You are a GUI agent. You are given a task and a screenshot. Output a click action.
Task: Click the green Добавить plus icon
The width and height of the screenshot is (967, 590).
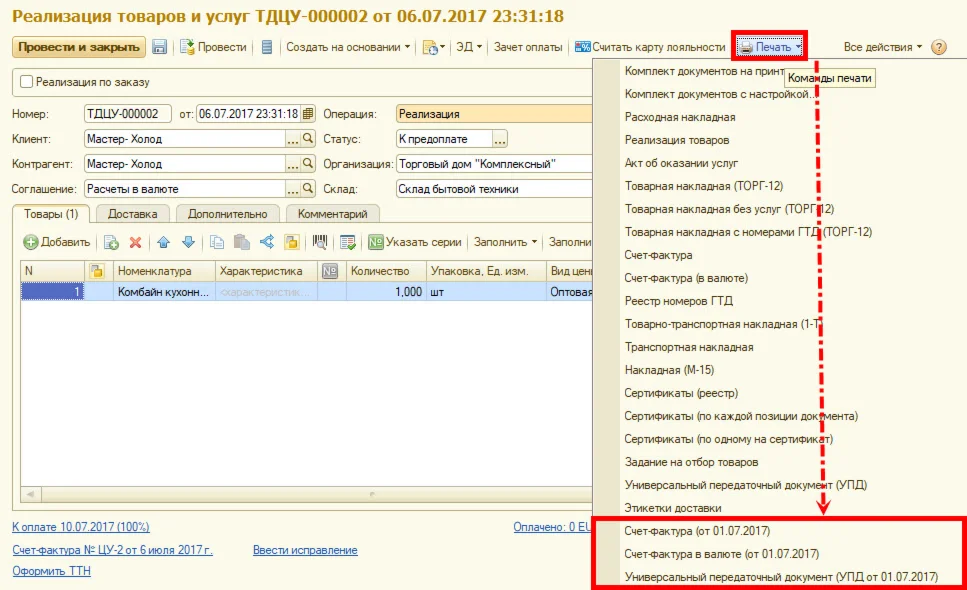(x=31, y=242)
